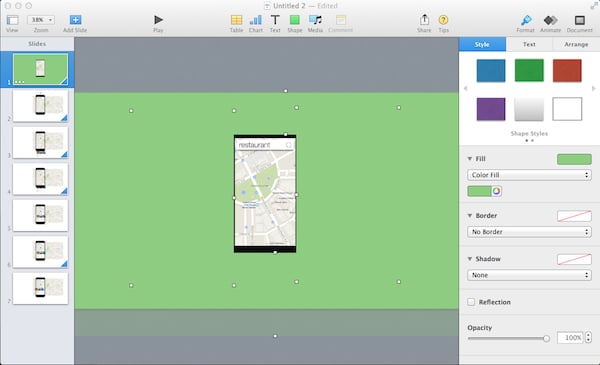Select slide 2 thumbnail
The height and width of the screenshot is (365, 600).
tap(40, 106)
